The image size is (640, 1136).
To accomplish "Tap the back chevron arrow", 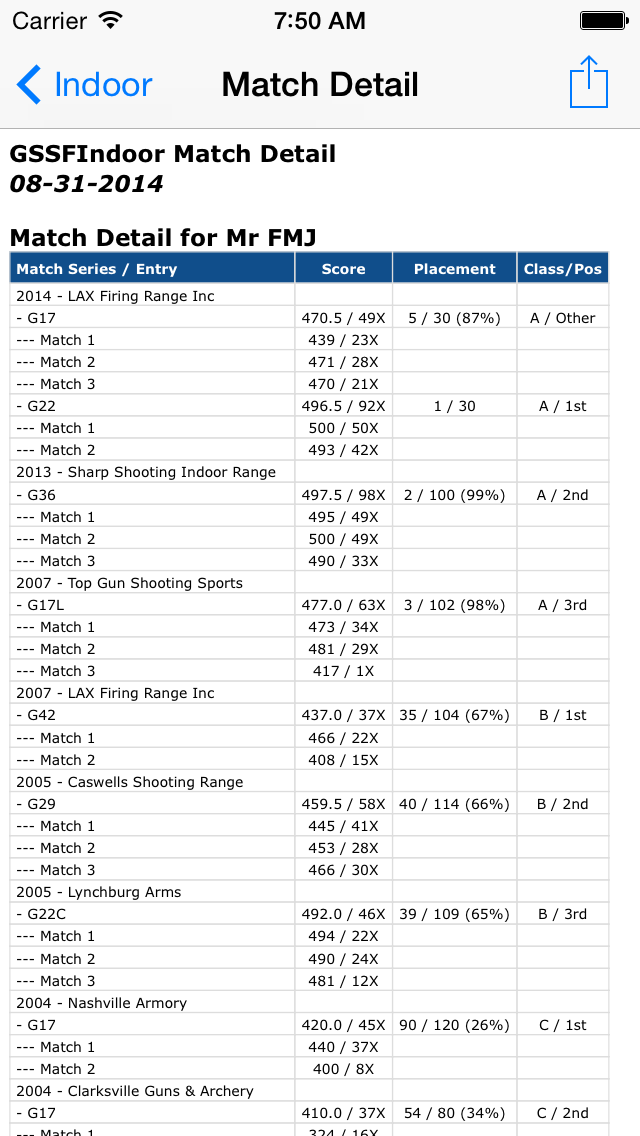I will [x=29, y=85].
